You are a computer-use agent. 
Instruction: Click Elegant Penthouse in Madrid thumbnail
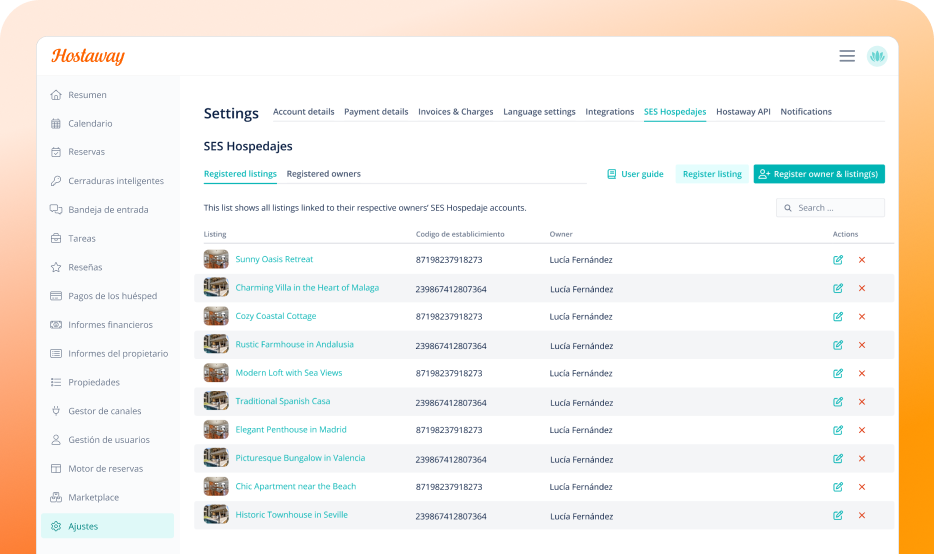point(216,429)
